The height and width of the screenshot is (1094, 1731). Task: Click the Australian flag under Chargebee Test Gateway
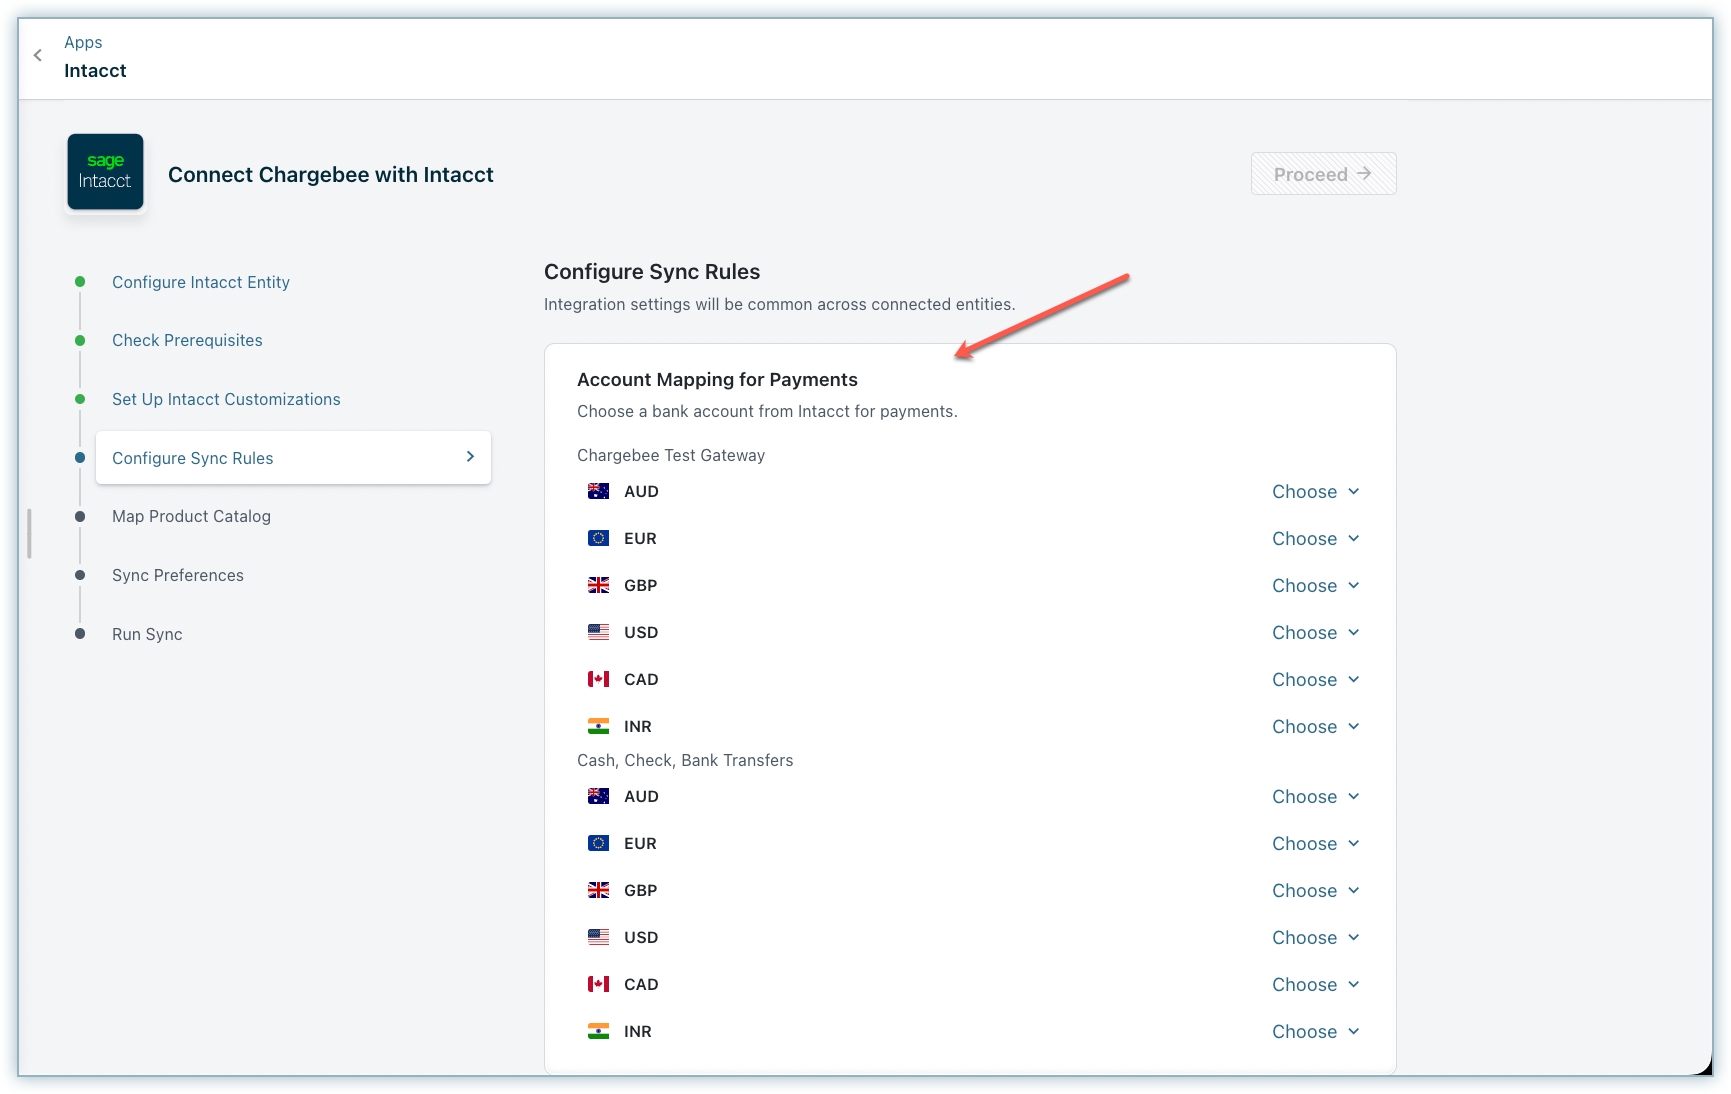[x=598, y=491]
